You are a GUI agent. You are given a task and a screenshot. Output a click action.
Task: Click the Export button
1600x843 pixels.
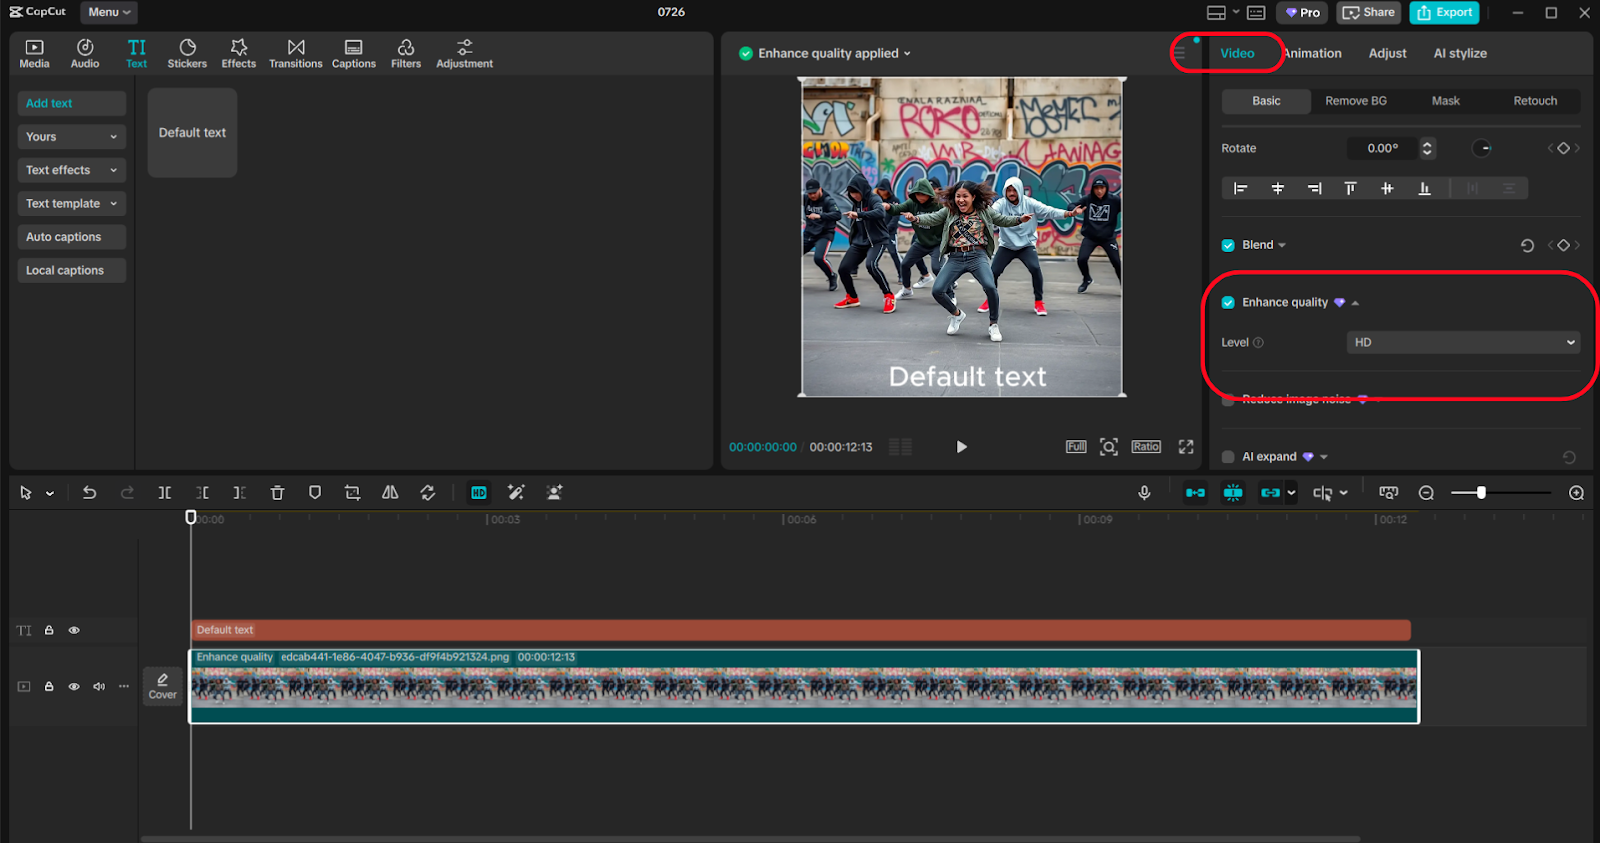[x=1444, y=12]
